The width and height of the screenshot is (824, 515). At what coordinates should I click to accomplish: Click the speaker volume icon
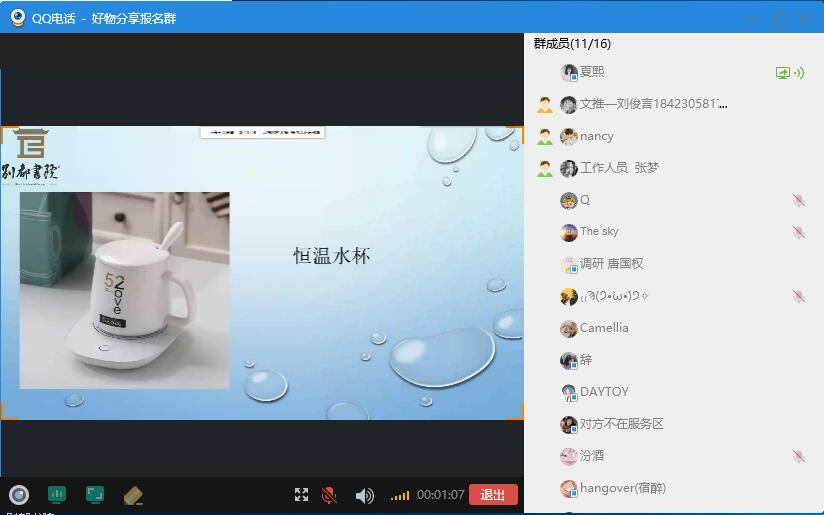point(364,495)
